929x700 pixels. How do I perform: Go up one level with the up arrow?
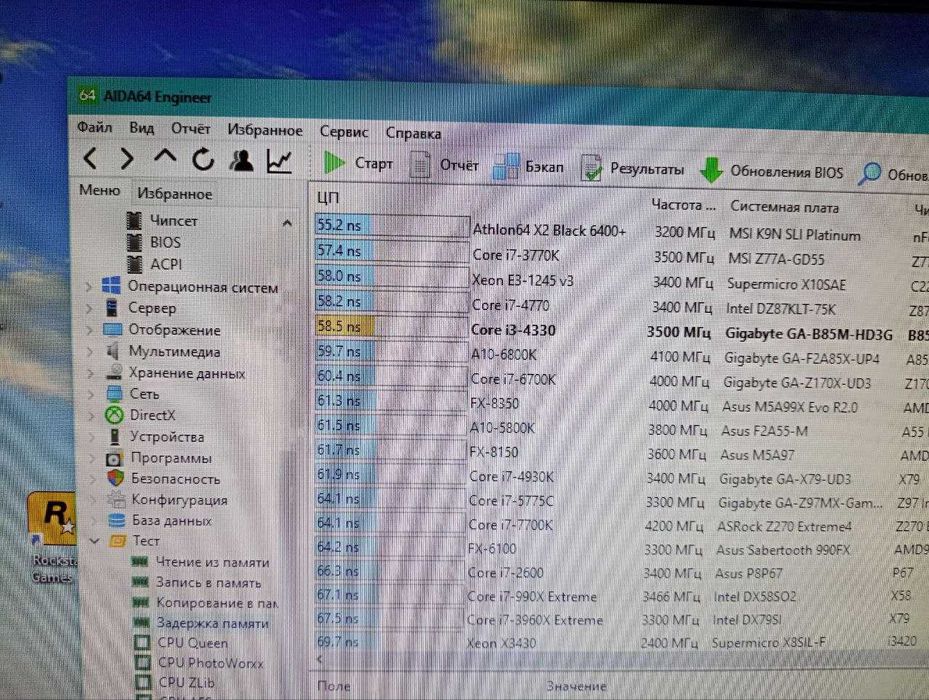click(x=165, y=156)
